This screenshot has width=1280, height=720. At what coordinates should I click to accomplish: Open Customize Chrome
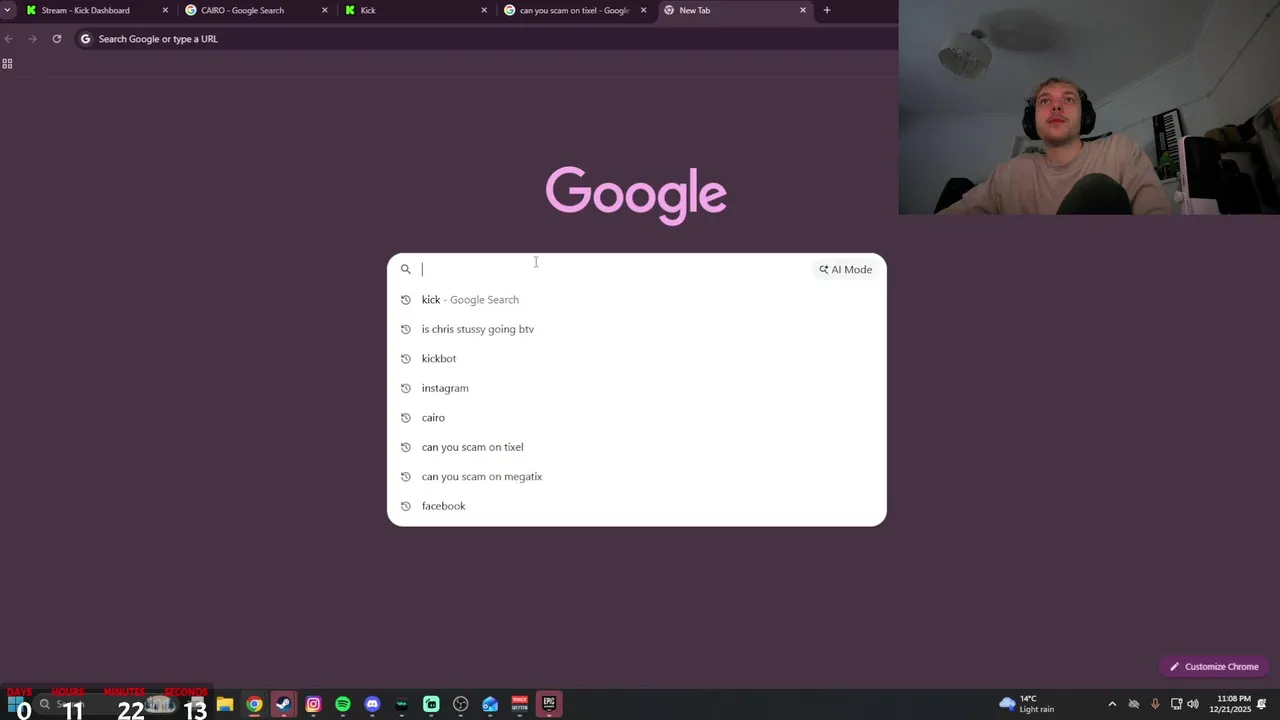click(x=1214, y=667)
